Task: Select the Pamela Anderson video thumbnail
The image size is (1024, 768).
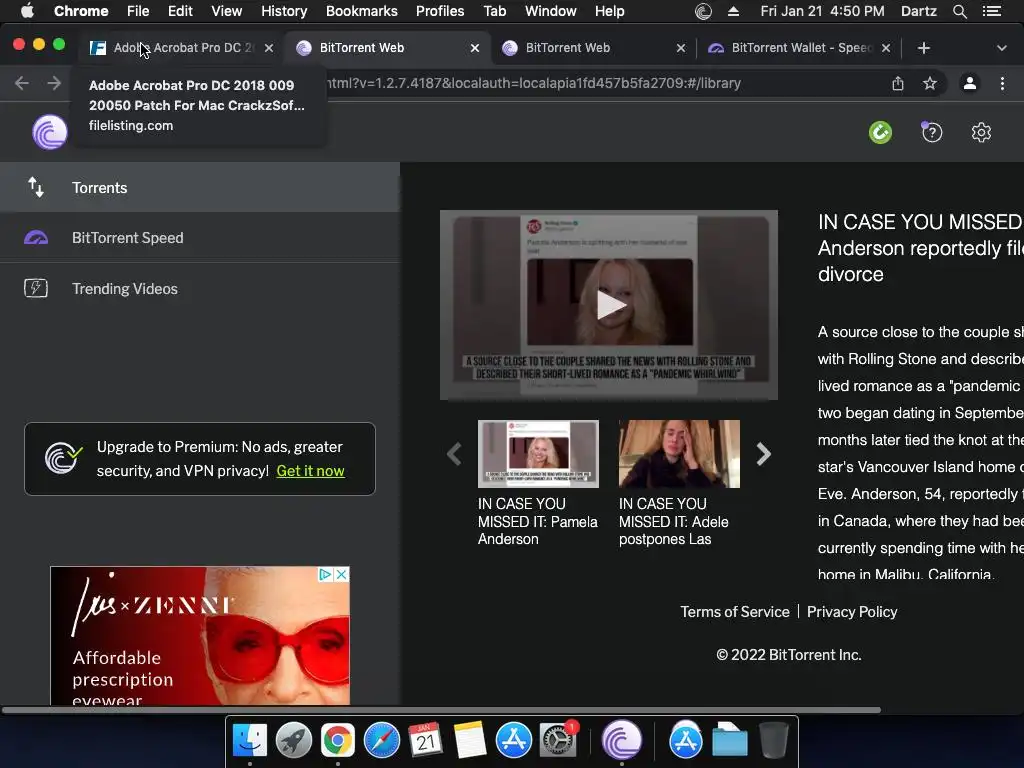Action: 538,454
